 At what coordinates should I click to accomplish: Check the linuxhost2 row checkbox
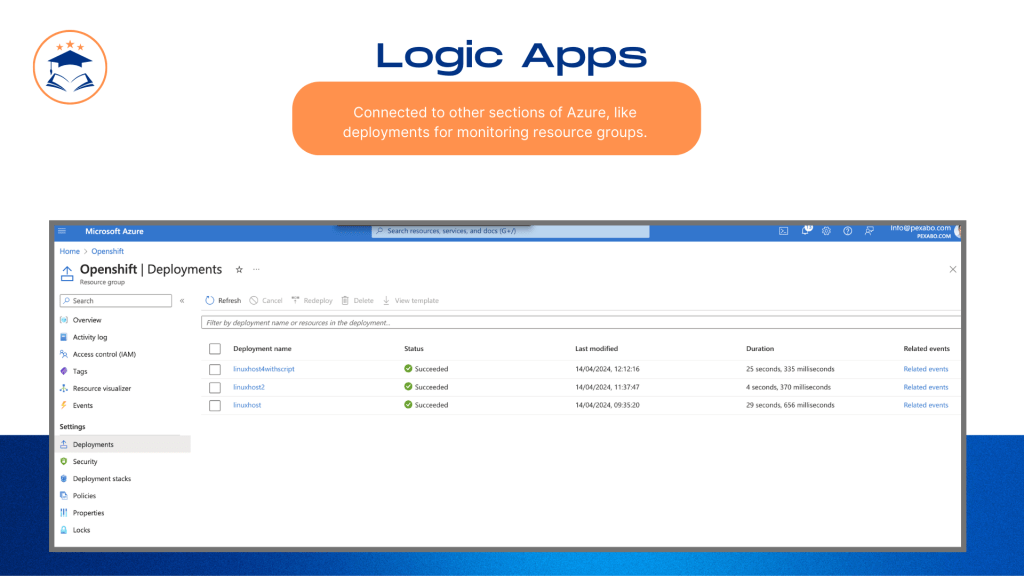[215, 388]
